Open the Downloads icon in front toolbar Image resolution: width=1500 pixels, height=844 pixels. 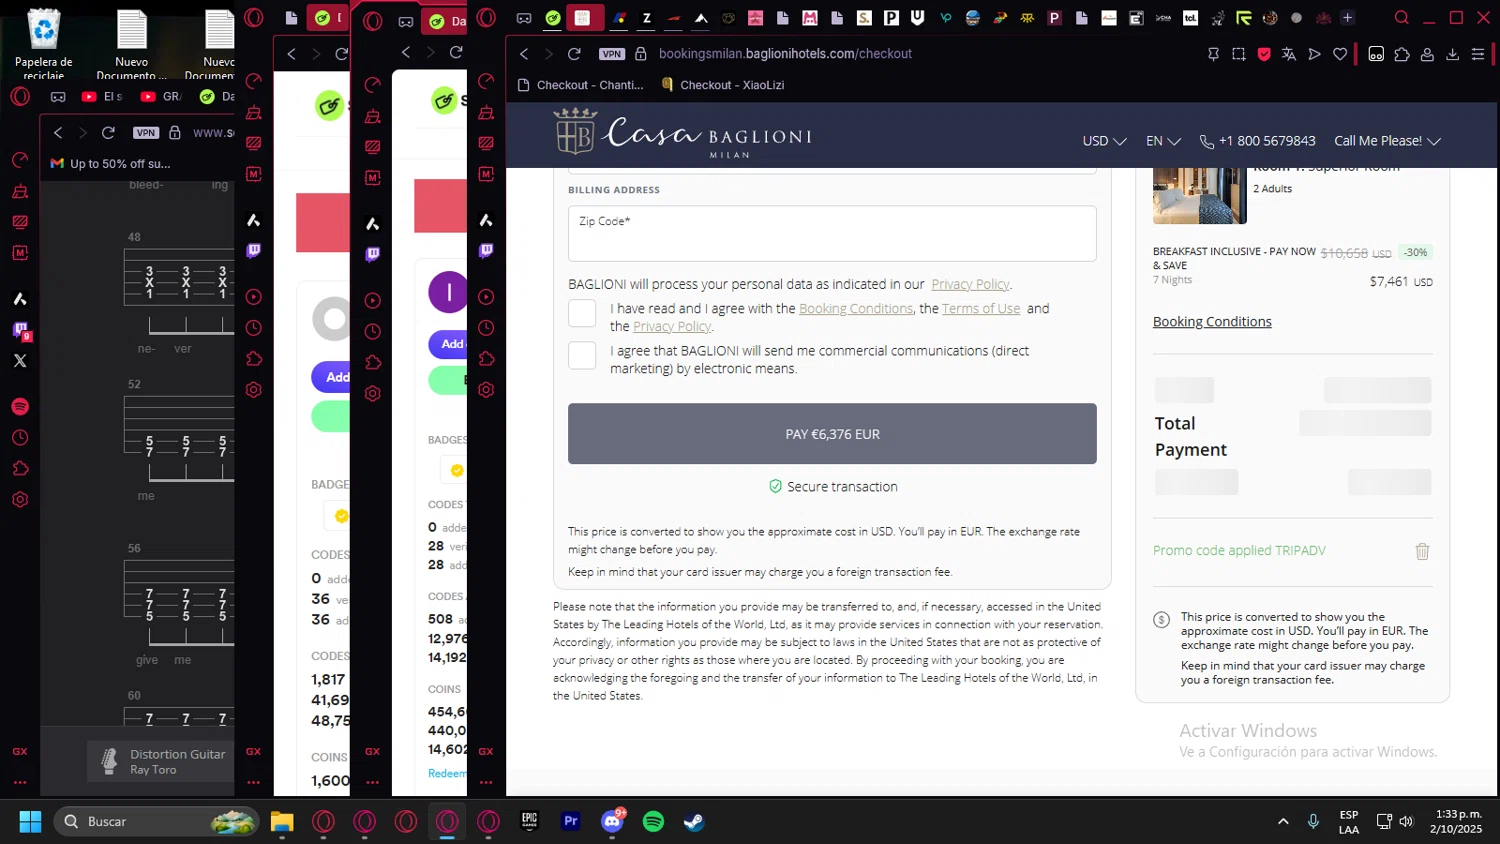coord(1453,54)
